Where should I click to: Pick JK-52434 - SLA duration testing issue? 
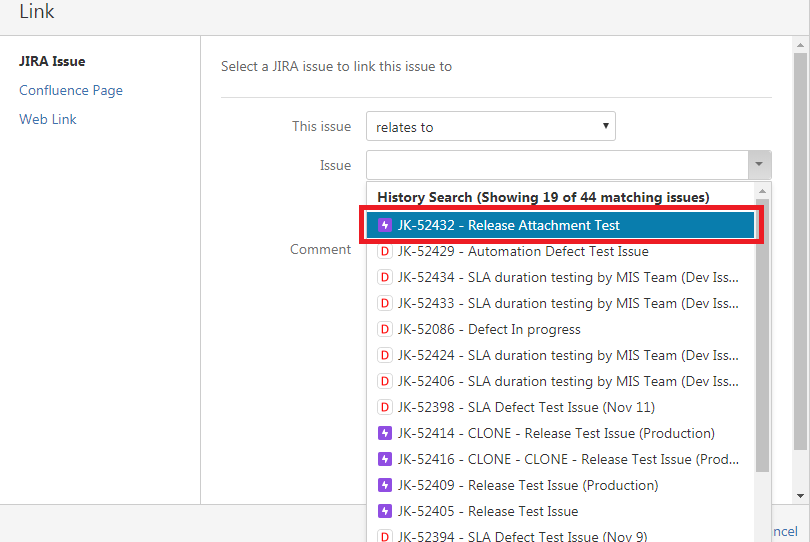560,277
